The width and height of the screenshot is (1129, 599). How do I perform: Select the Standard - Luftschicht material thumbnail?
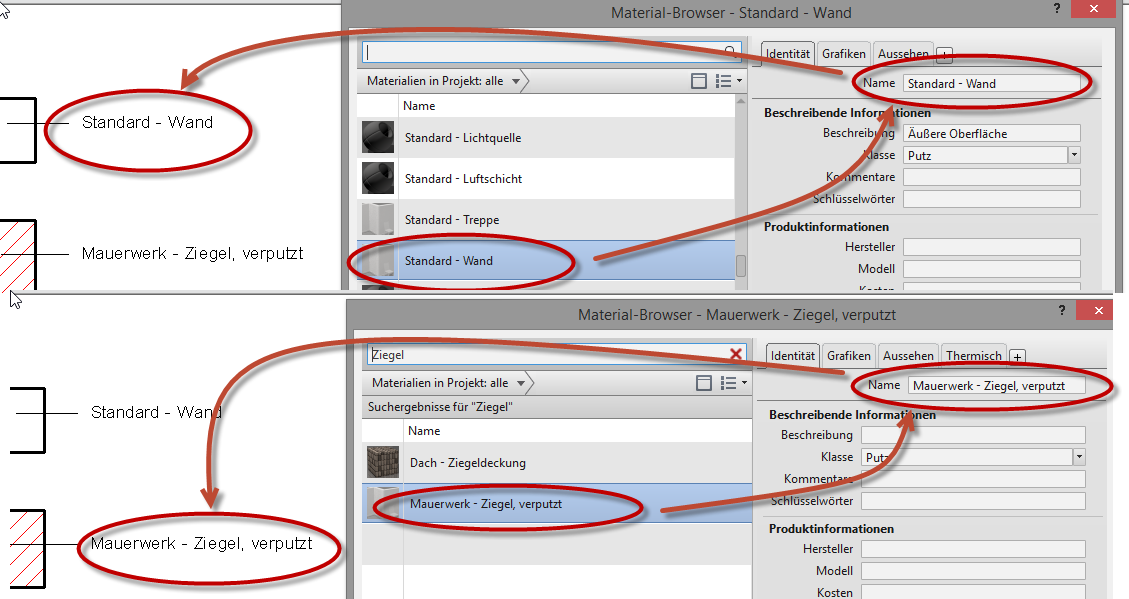click(378, 178)
